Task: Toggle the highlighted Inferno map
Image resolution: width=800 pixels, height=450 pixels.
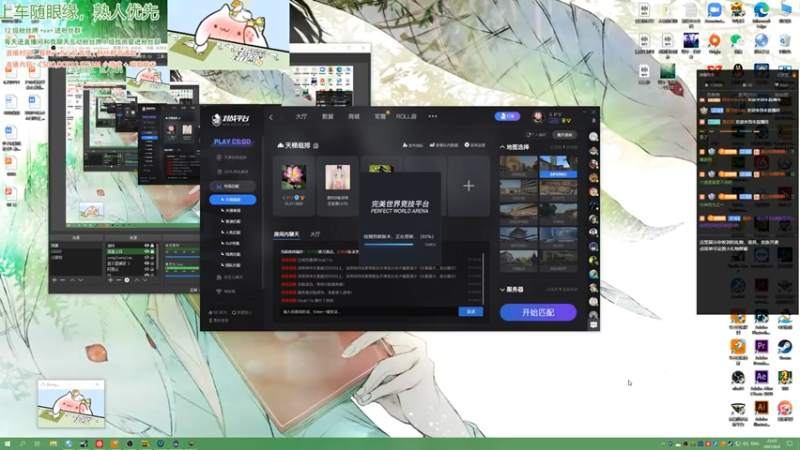Action: (558, 167)
